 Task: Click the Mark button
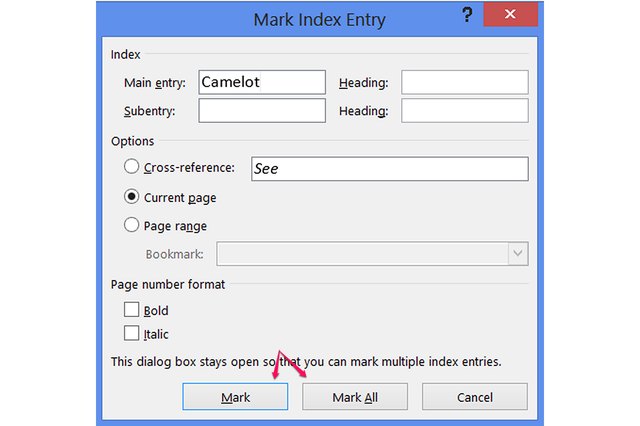(x=235, y=397)
